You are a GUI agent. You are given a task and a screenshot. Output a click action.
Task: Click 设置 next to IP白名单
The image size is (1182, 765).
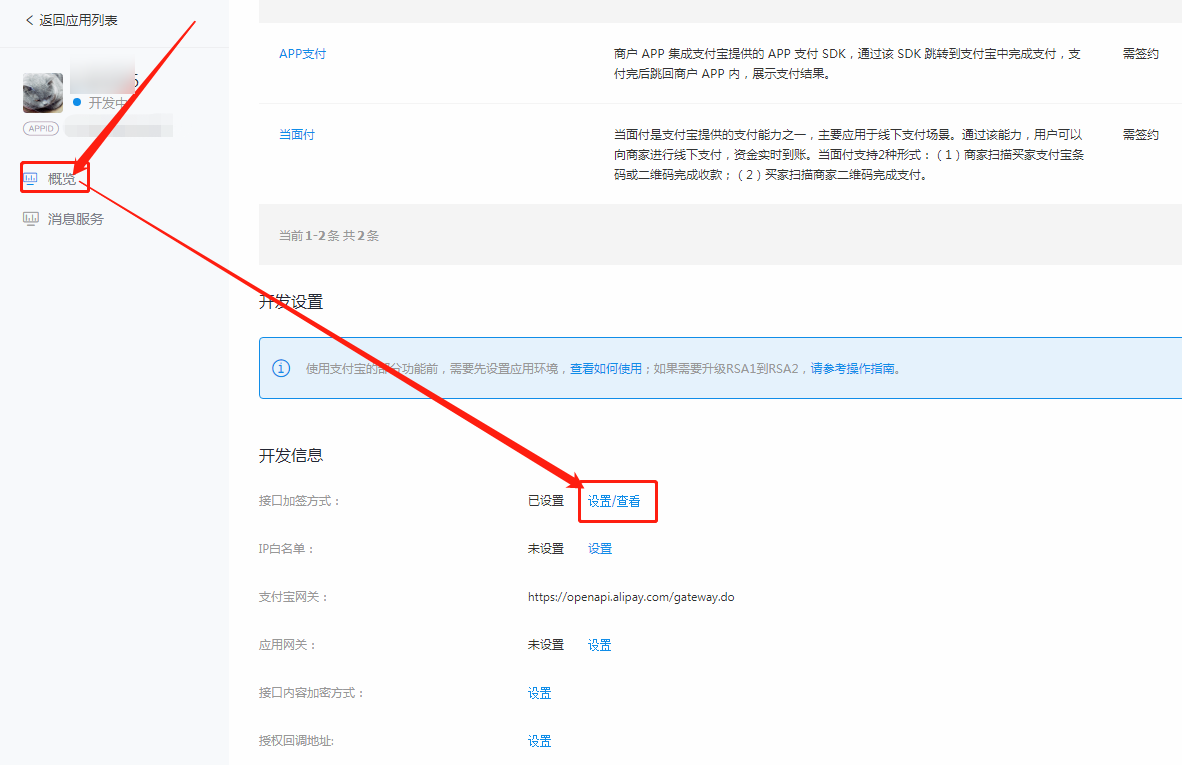(x=600, y=549)
